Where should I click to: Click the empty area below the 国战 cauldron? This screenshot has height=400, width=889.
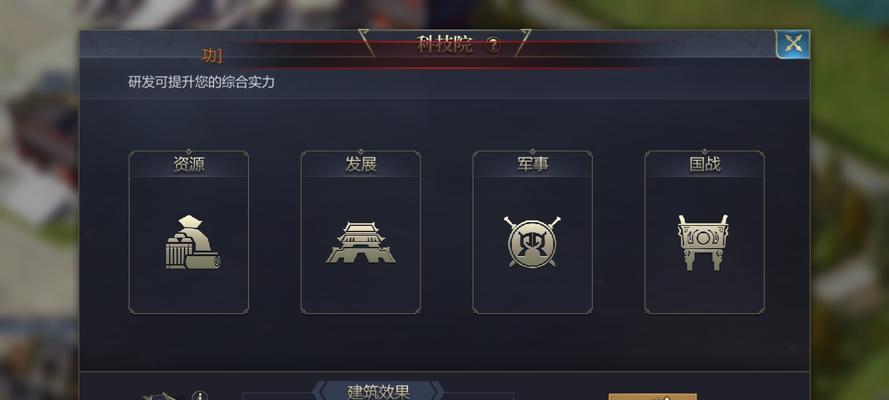[705, 292]
